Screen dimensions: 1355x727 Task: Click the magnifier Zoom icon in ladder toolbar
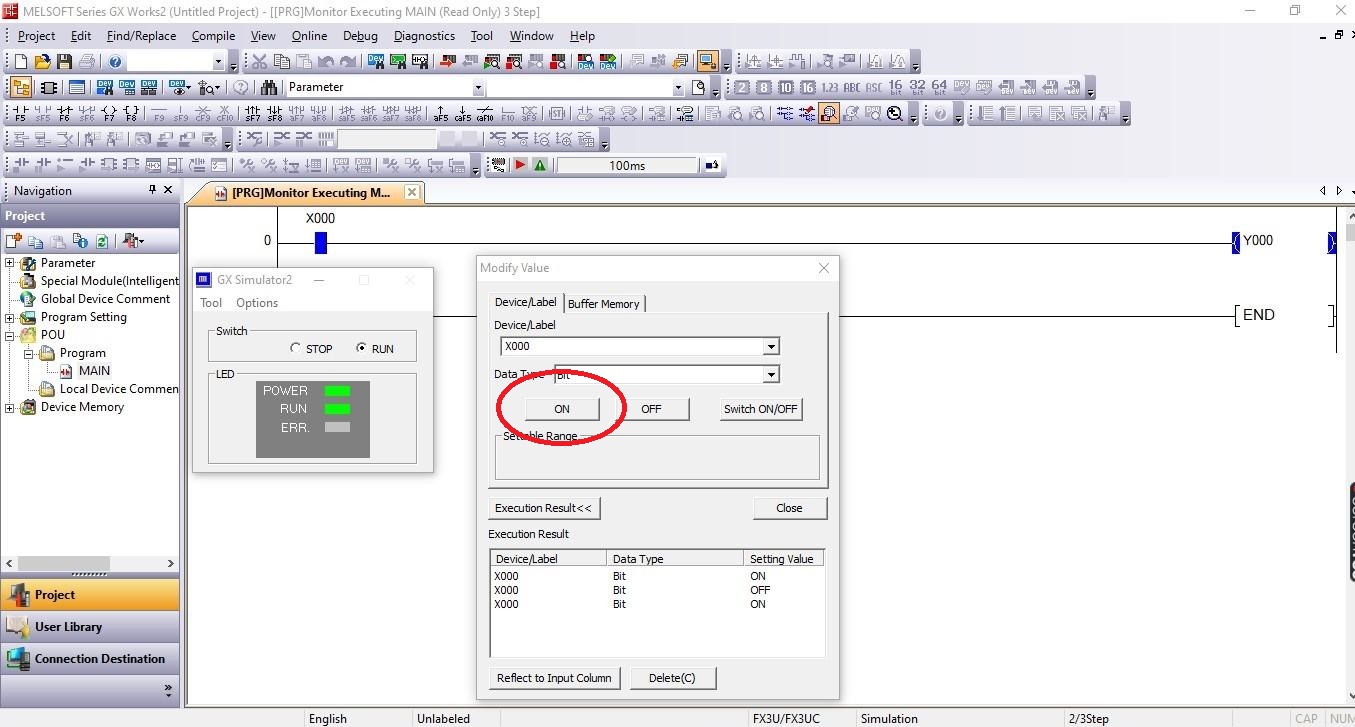coord(894,113)
